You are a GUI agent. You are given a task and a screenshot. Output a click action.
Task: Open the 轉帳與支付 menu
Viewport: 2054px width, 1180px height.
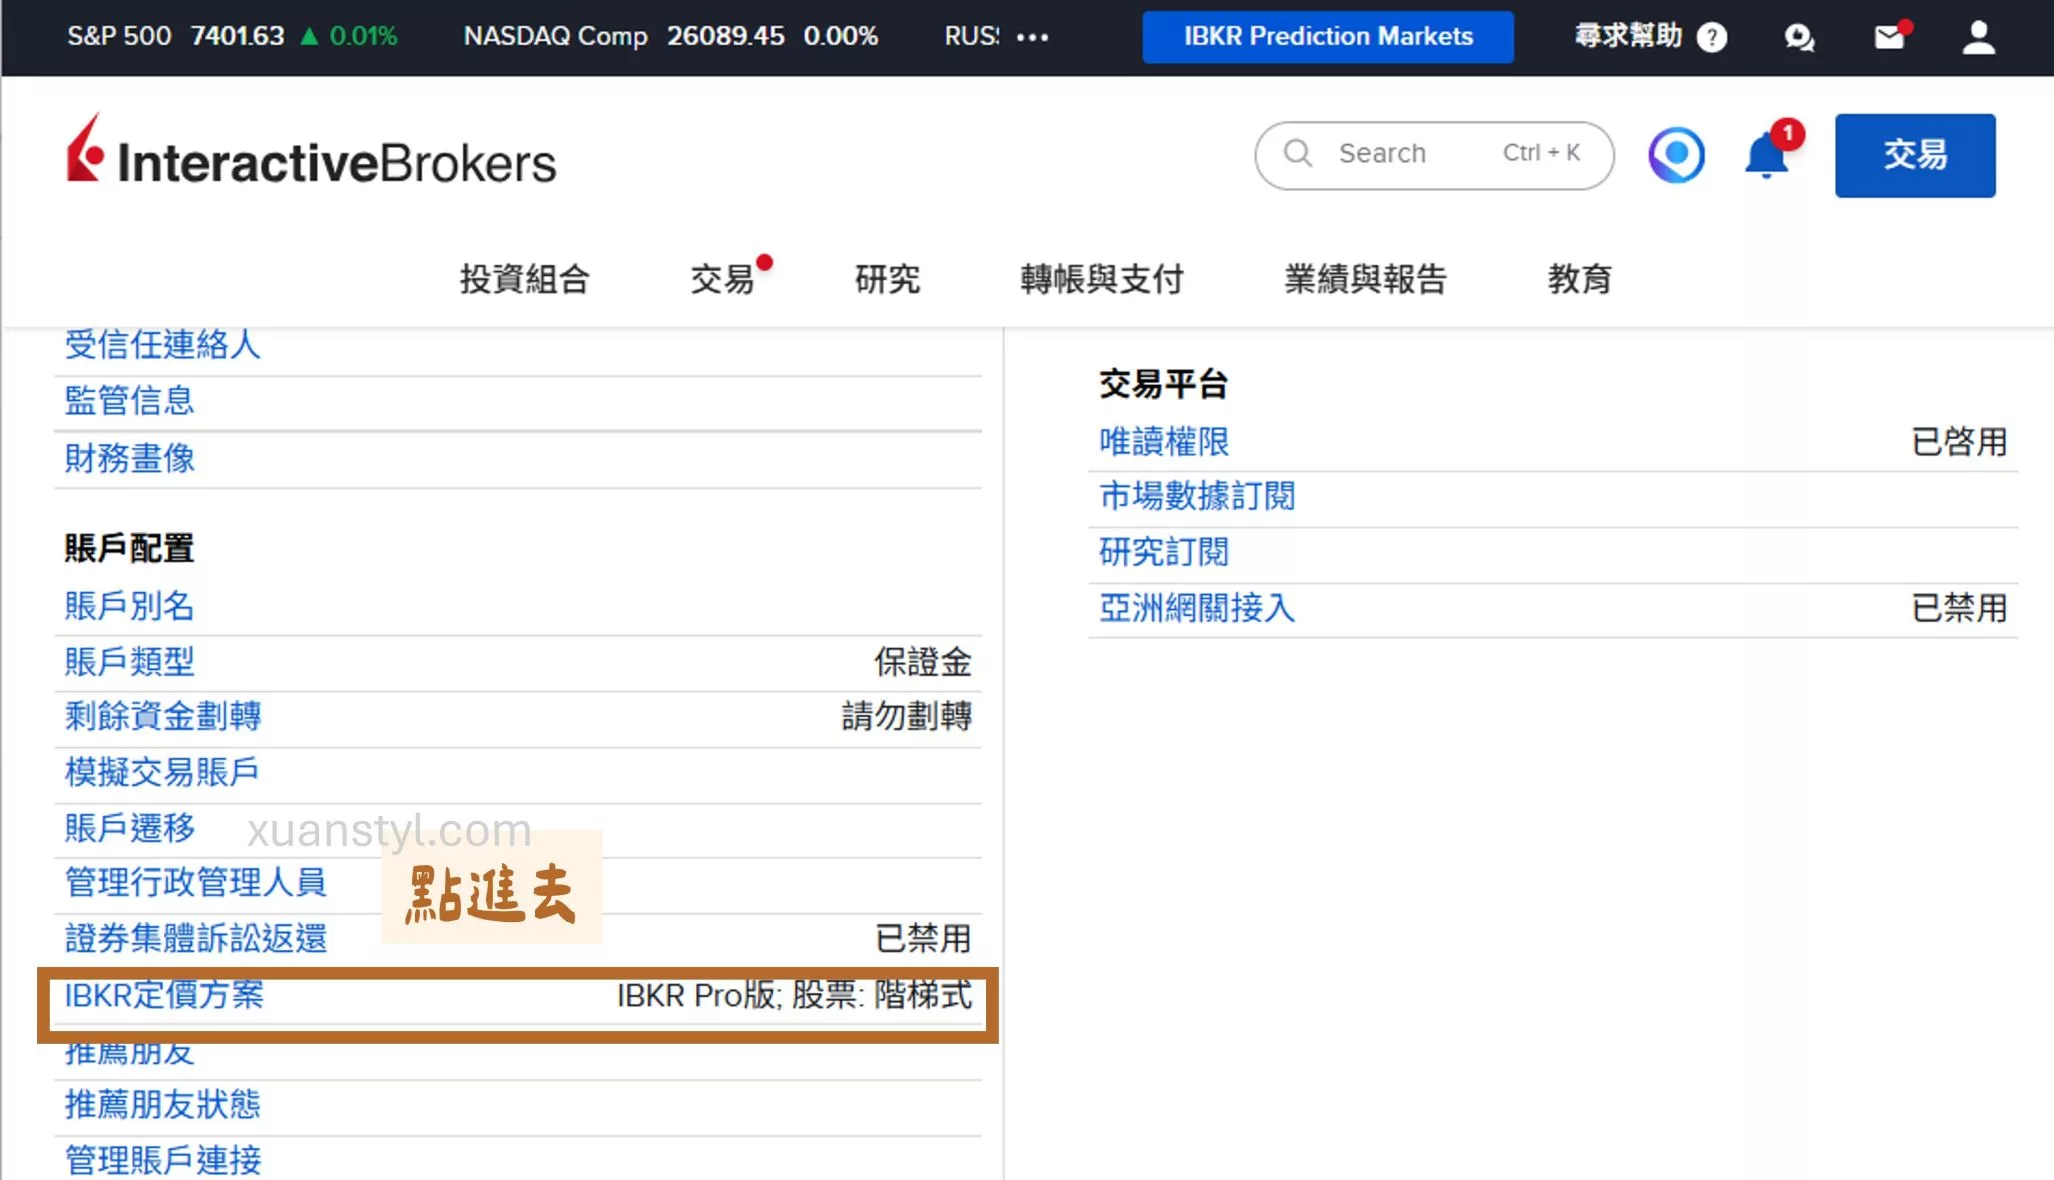pos(1102,278)
